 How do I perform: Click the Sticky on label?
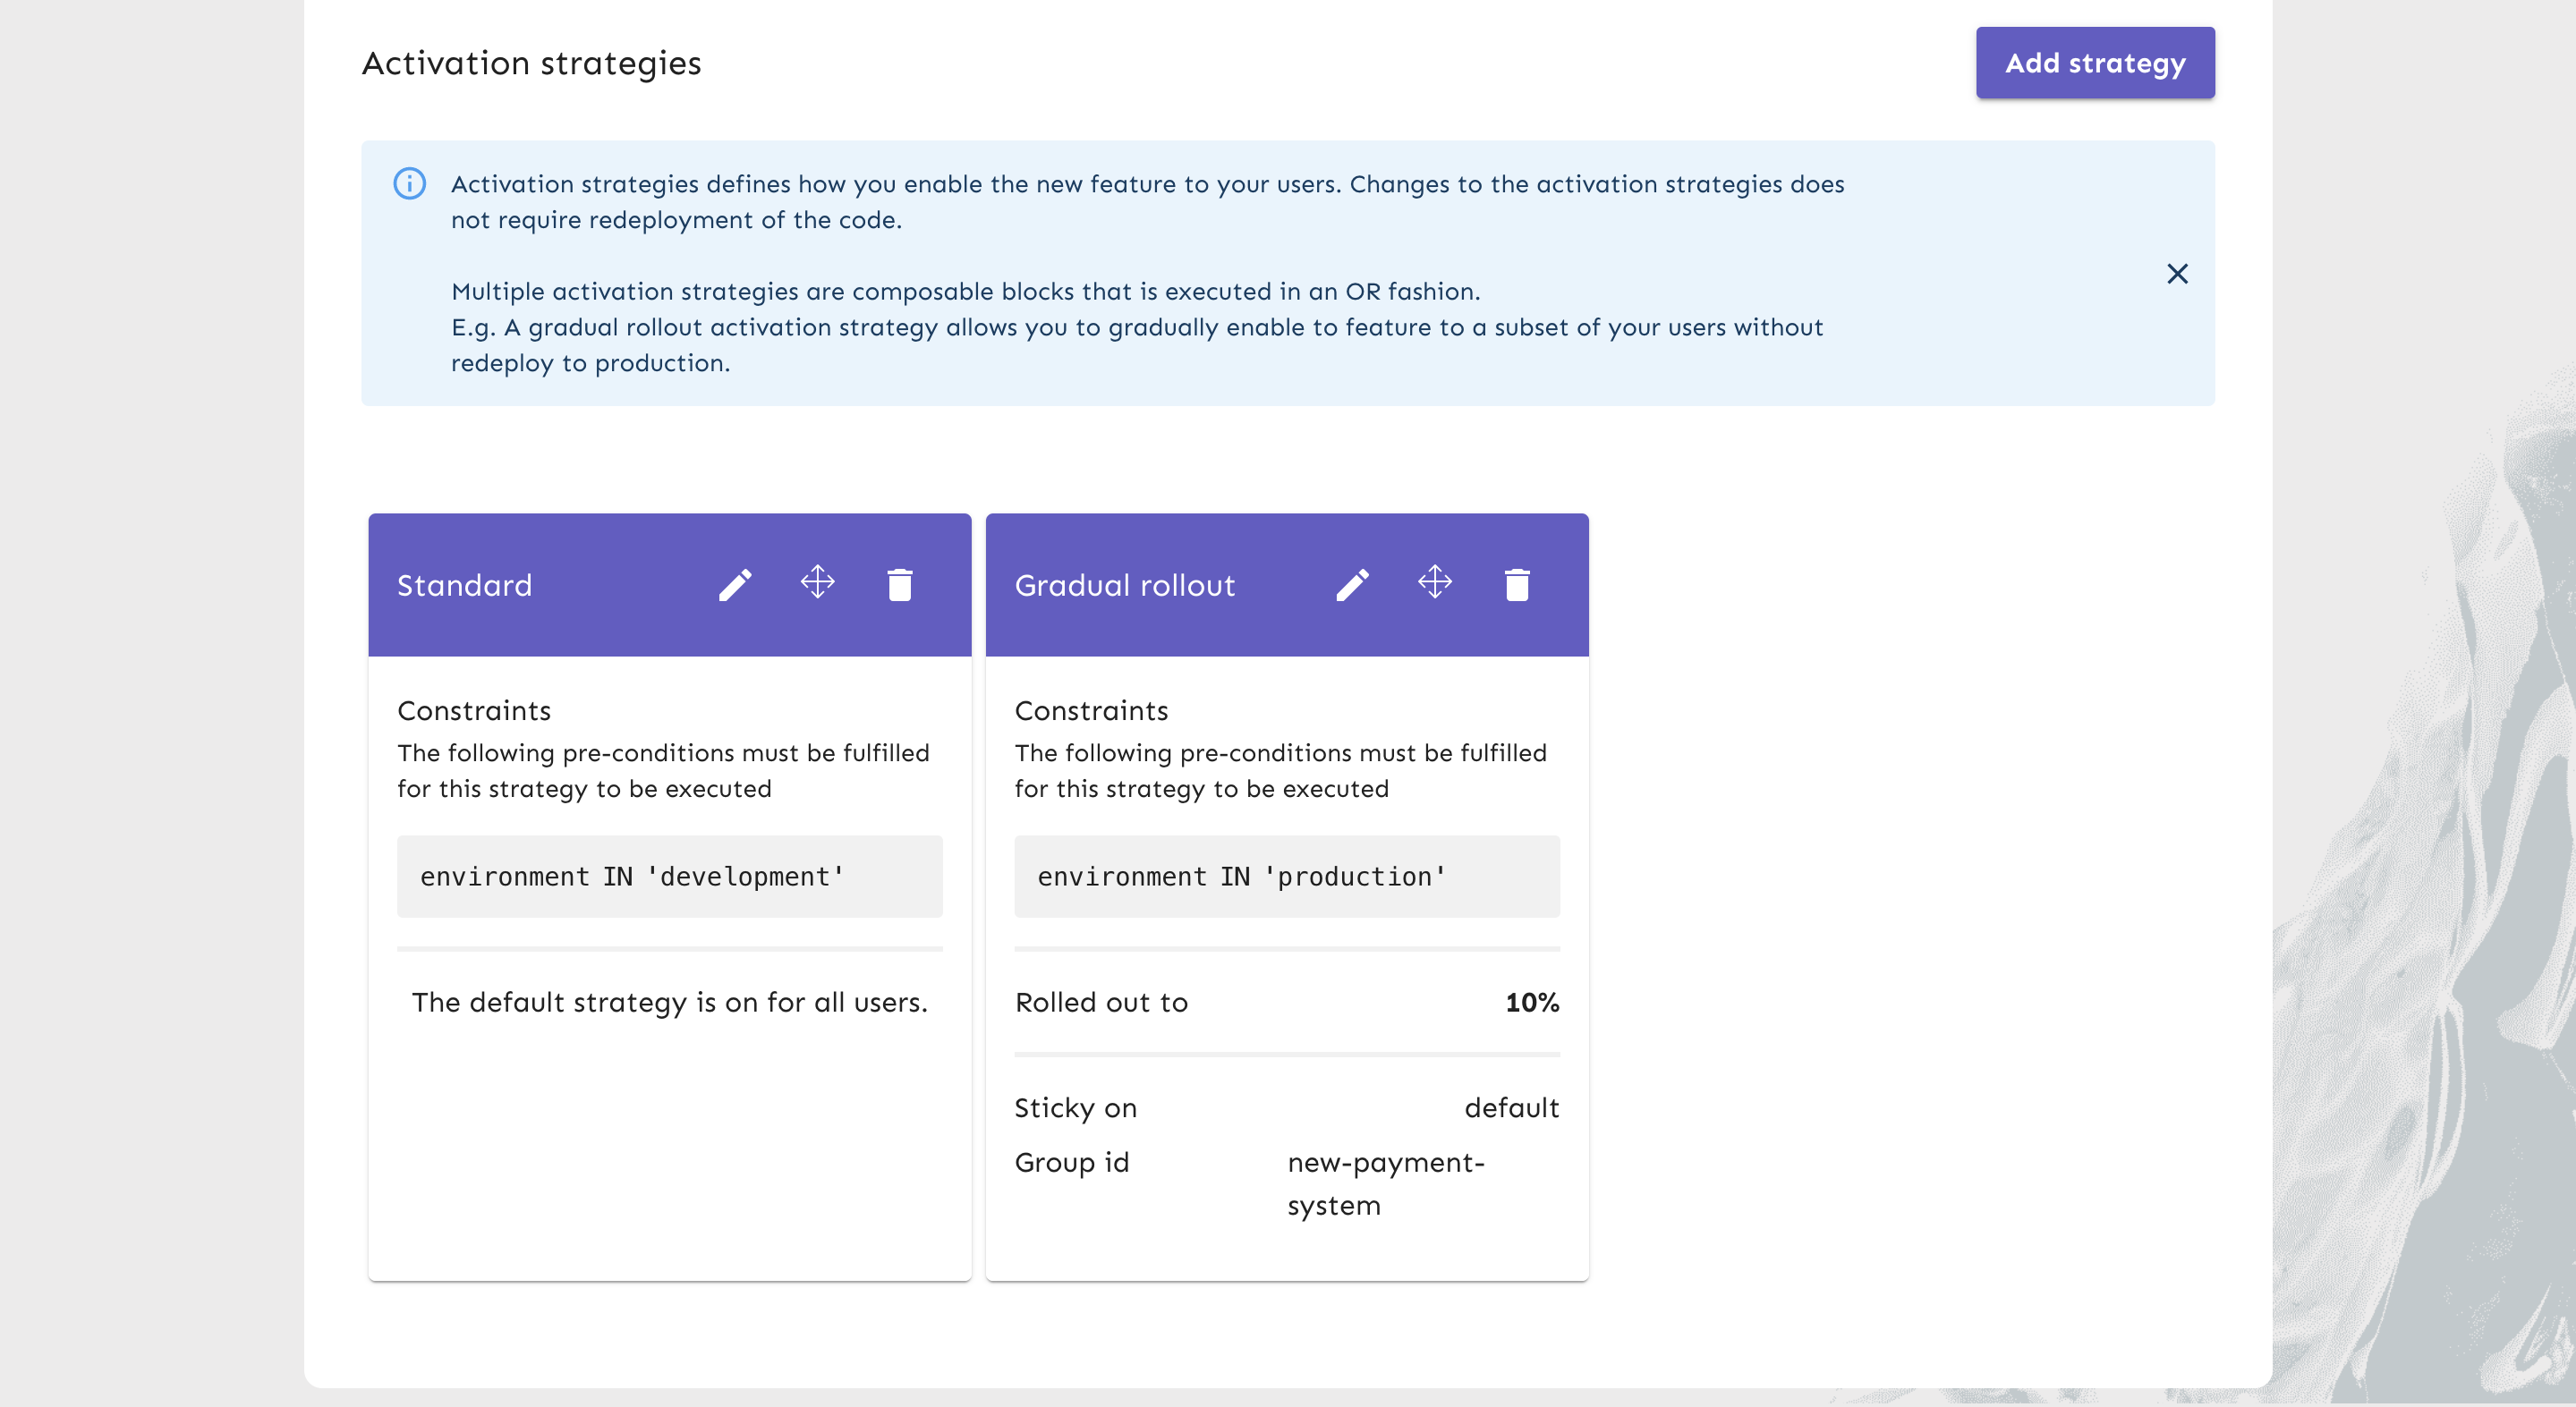tap(1076, 1109)
